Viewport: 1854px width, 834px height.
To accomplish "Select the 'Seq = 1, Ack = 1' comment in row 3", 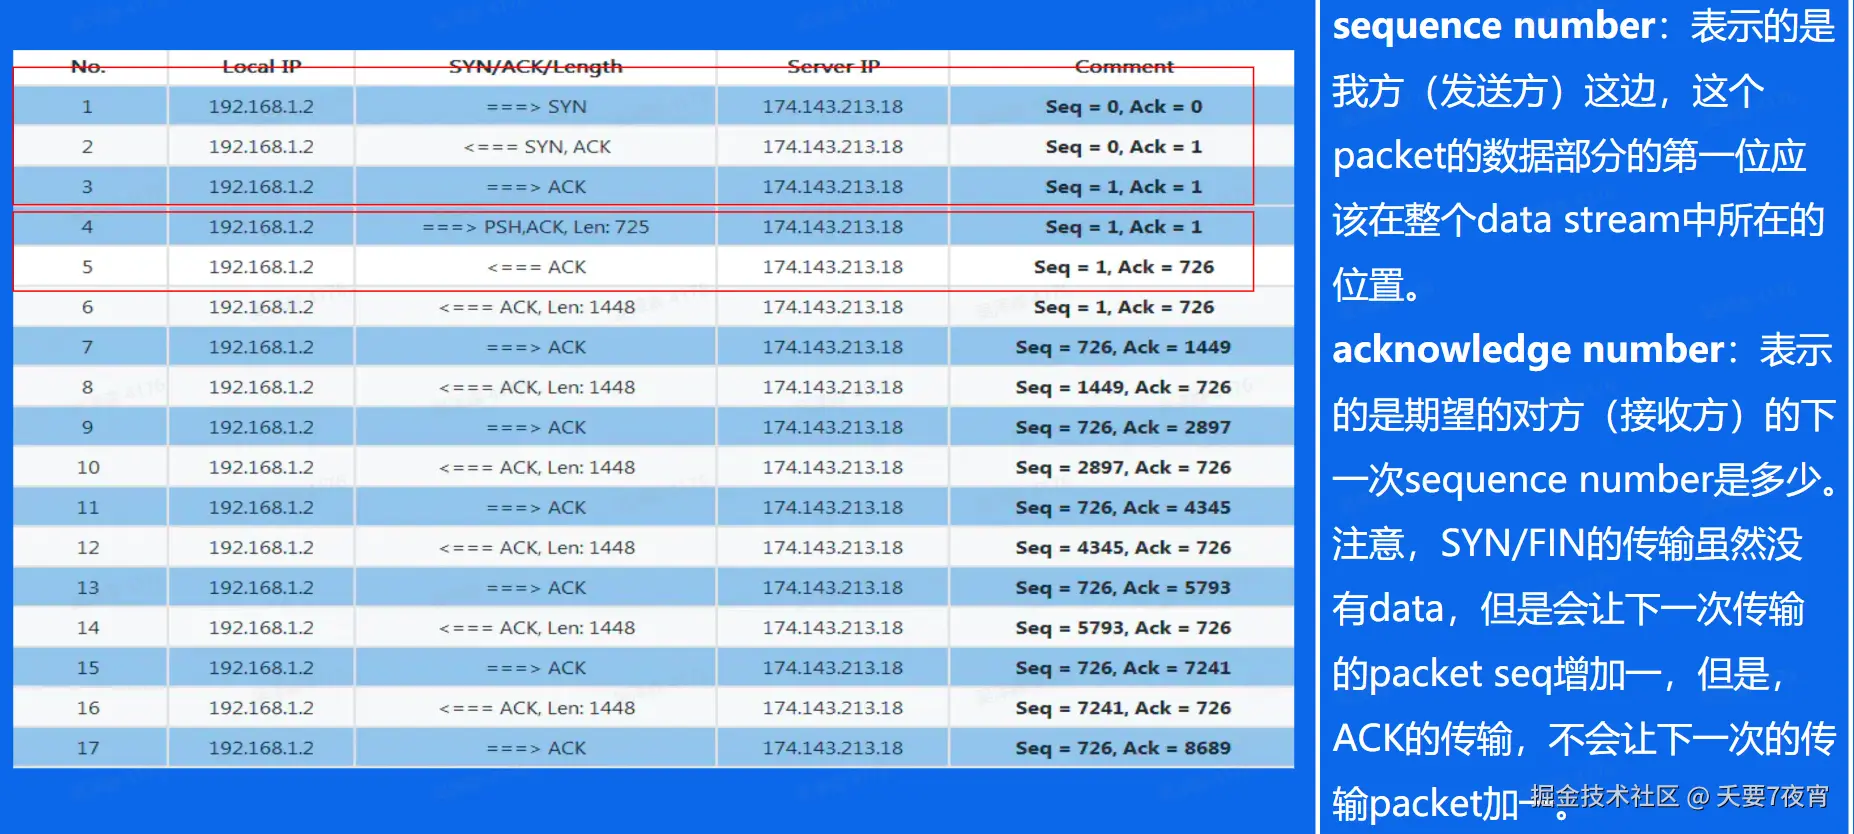I will [x=1124, y=186].
